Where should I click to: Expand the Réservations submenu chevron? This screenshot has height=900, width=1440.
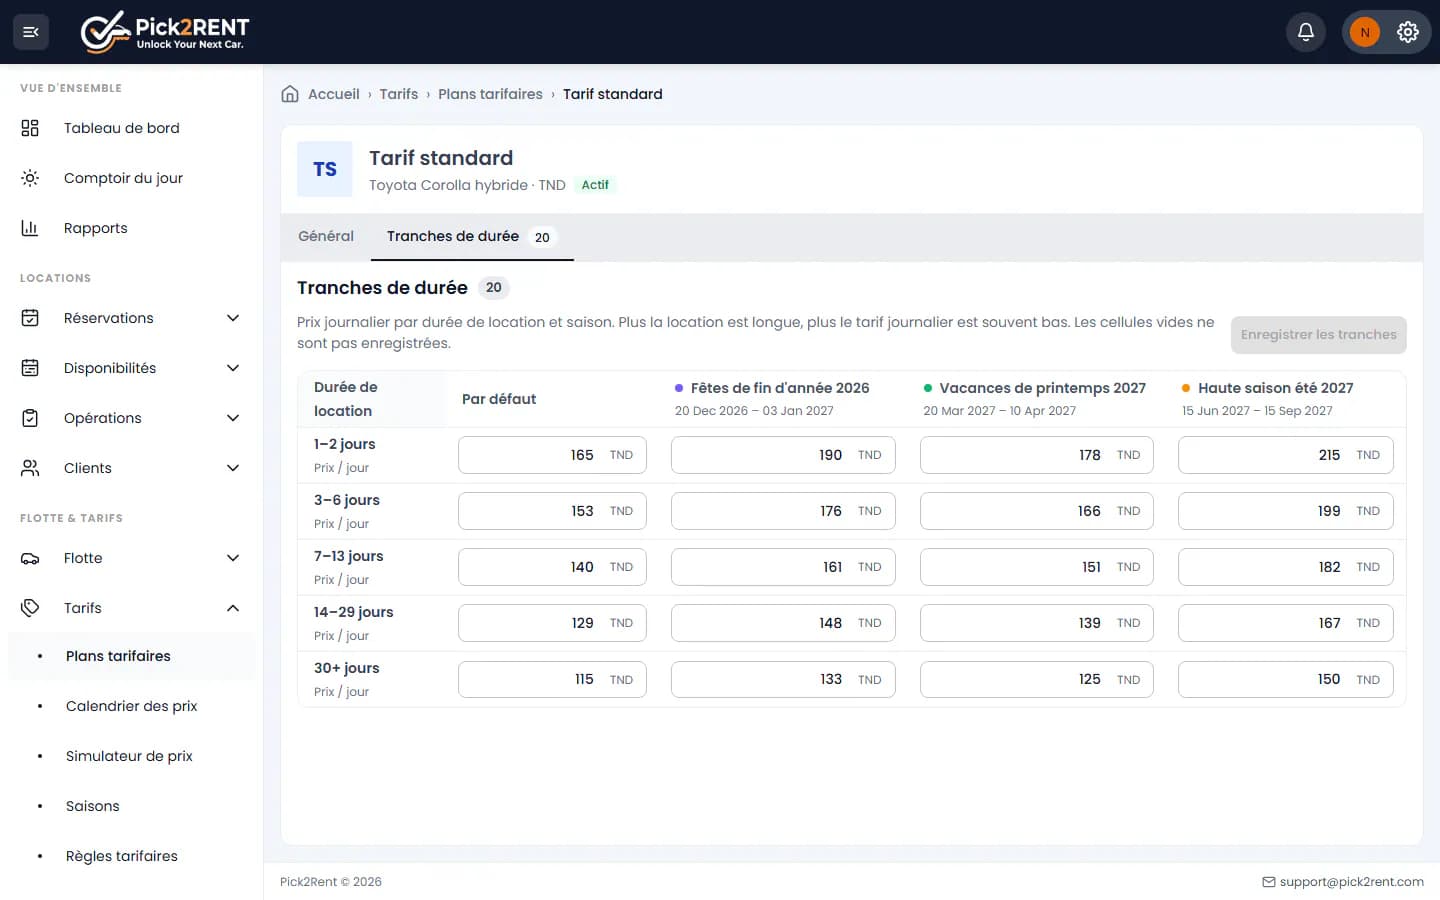(x=233, y=318)
